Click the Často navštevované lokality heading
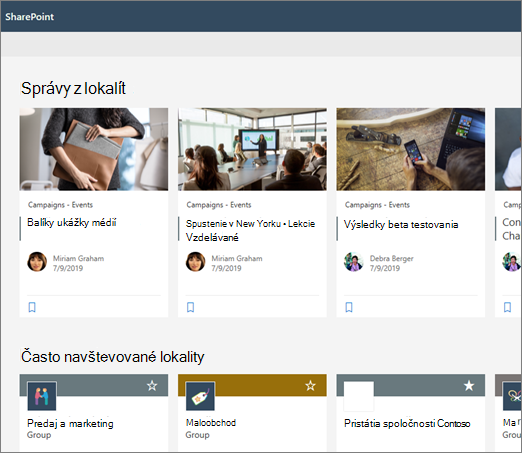522x453 pixels. (113, 357)
